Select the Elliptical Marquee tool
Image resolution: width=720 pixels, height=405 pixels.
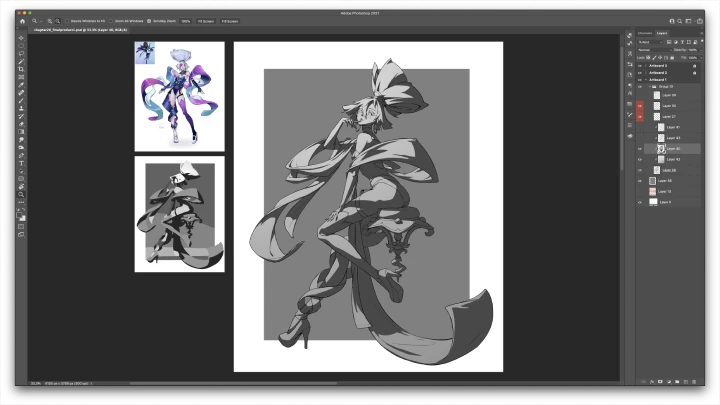pos(21,45)
